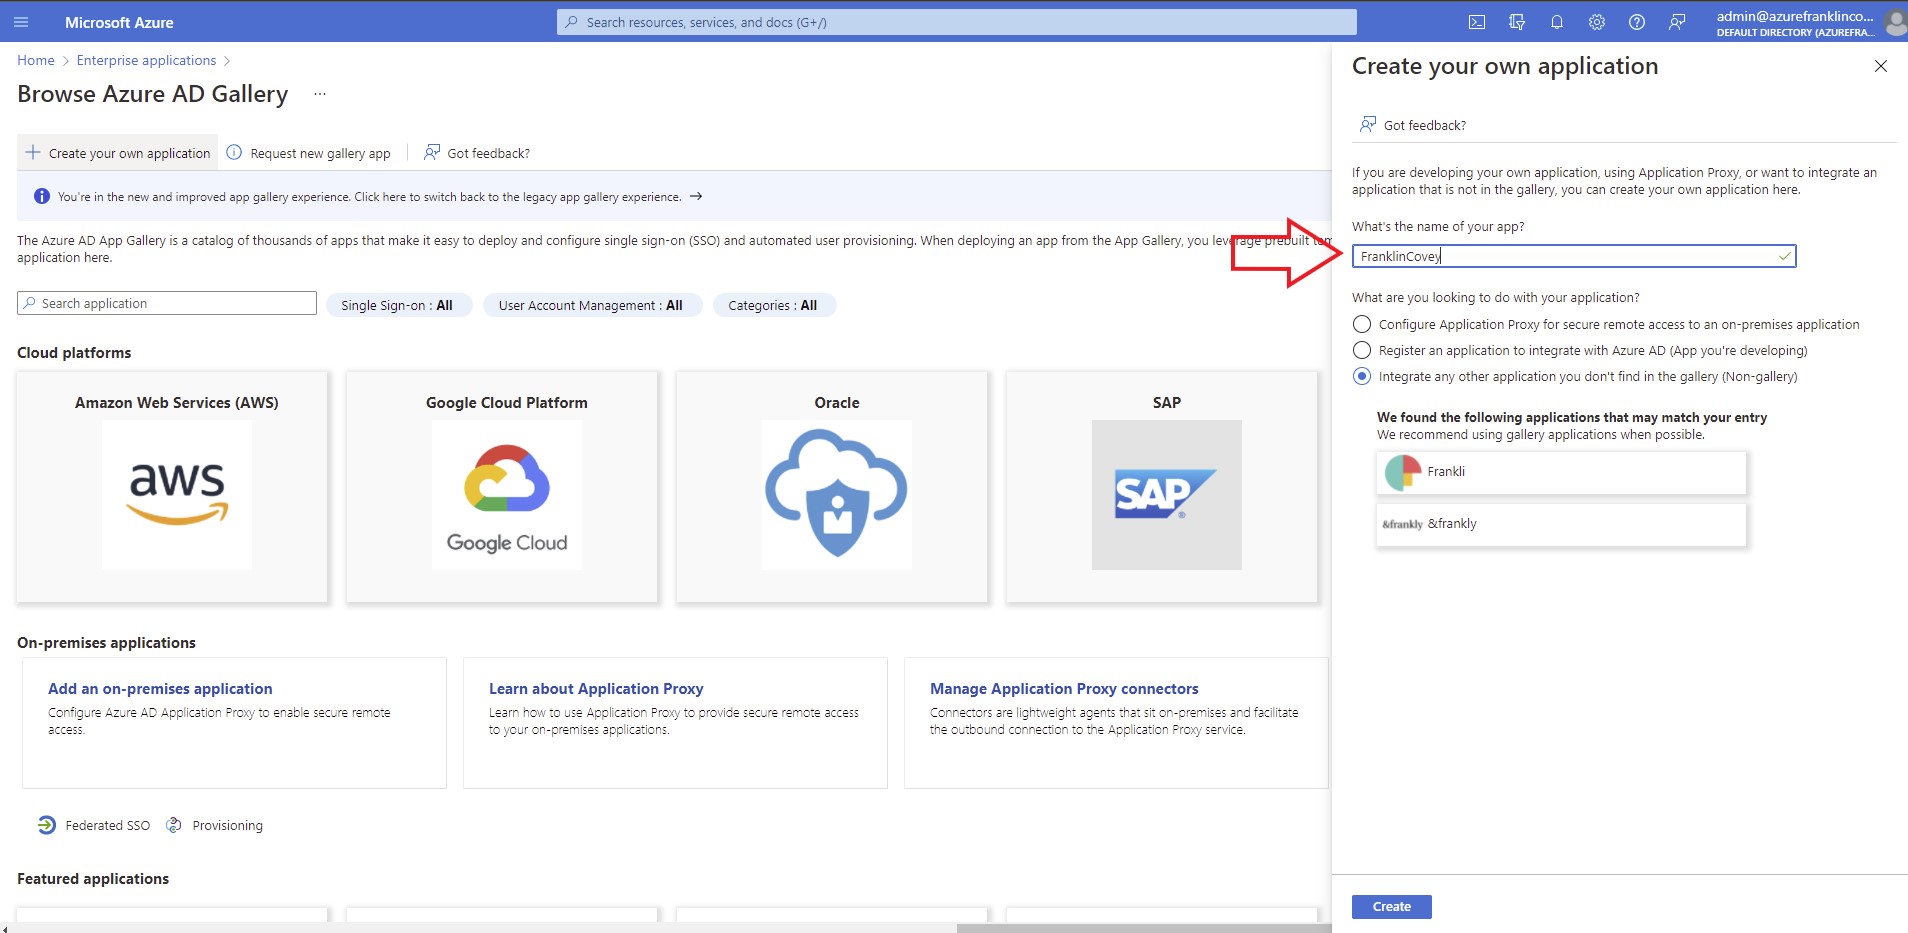Select Configure Application Proxy option

point(1362,324)
